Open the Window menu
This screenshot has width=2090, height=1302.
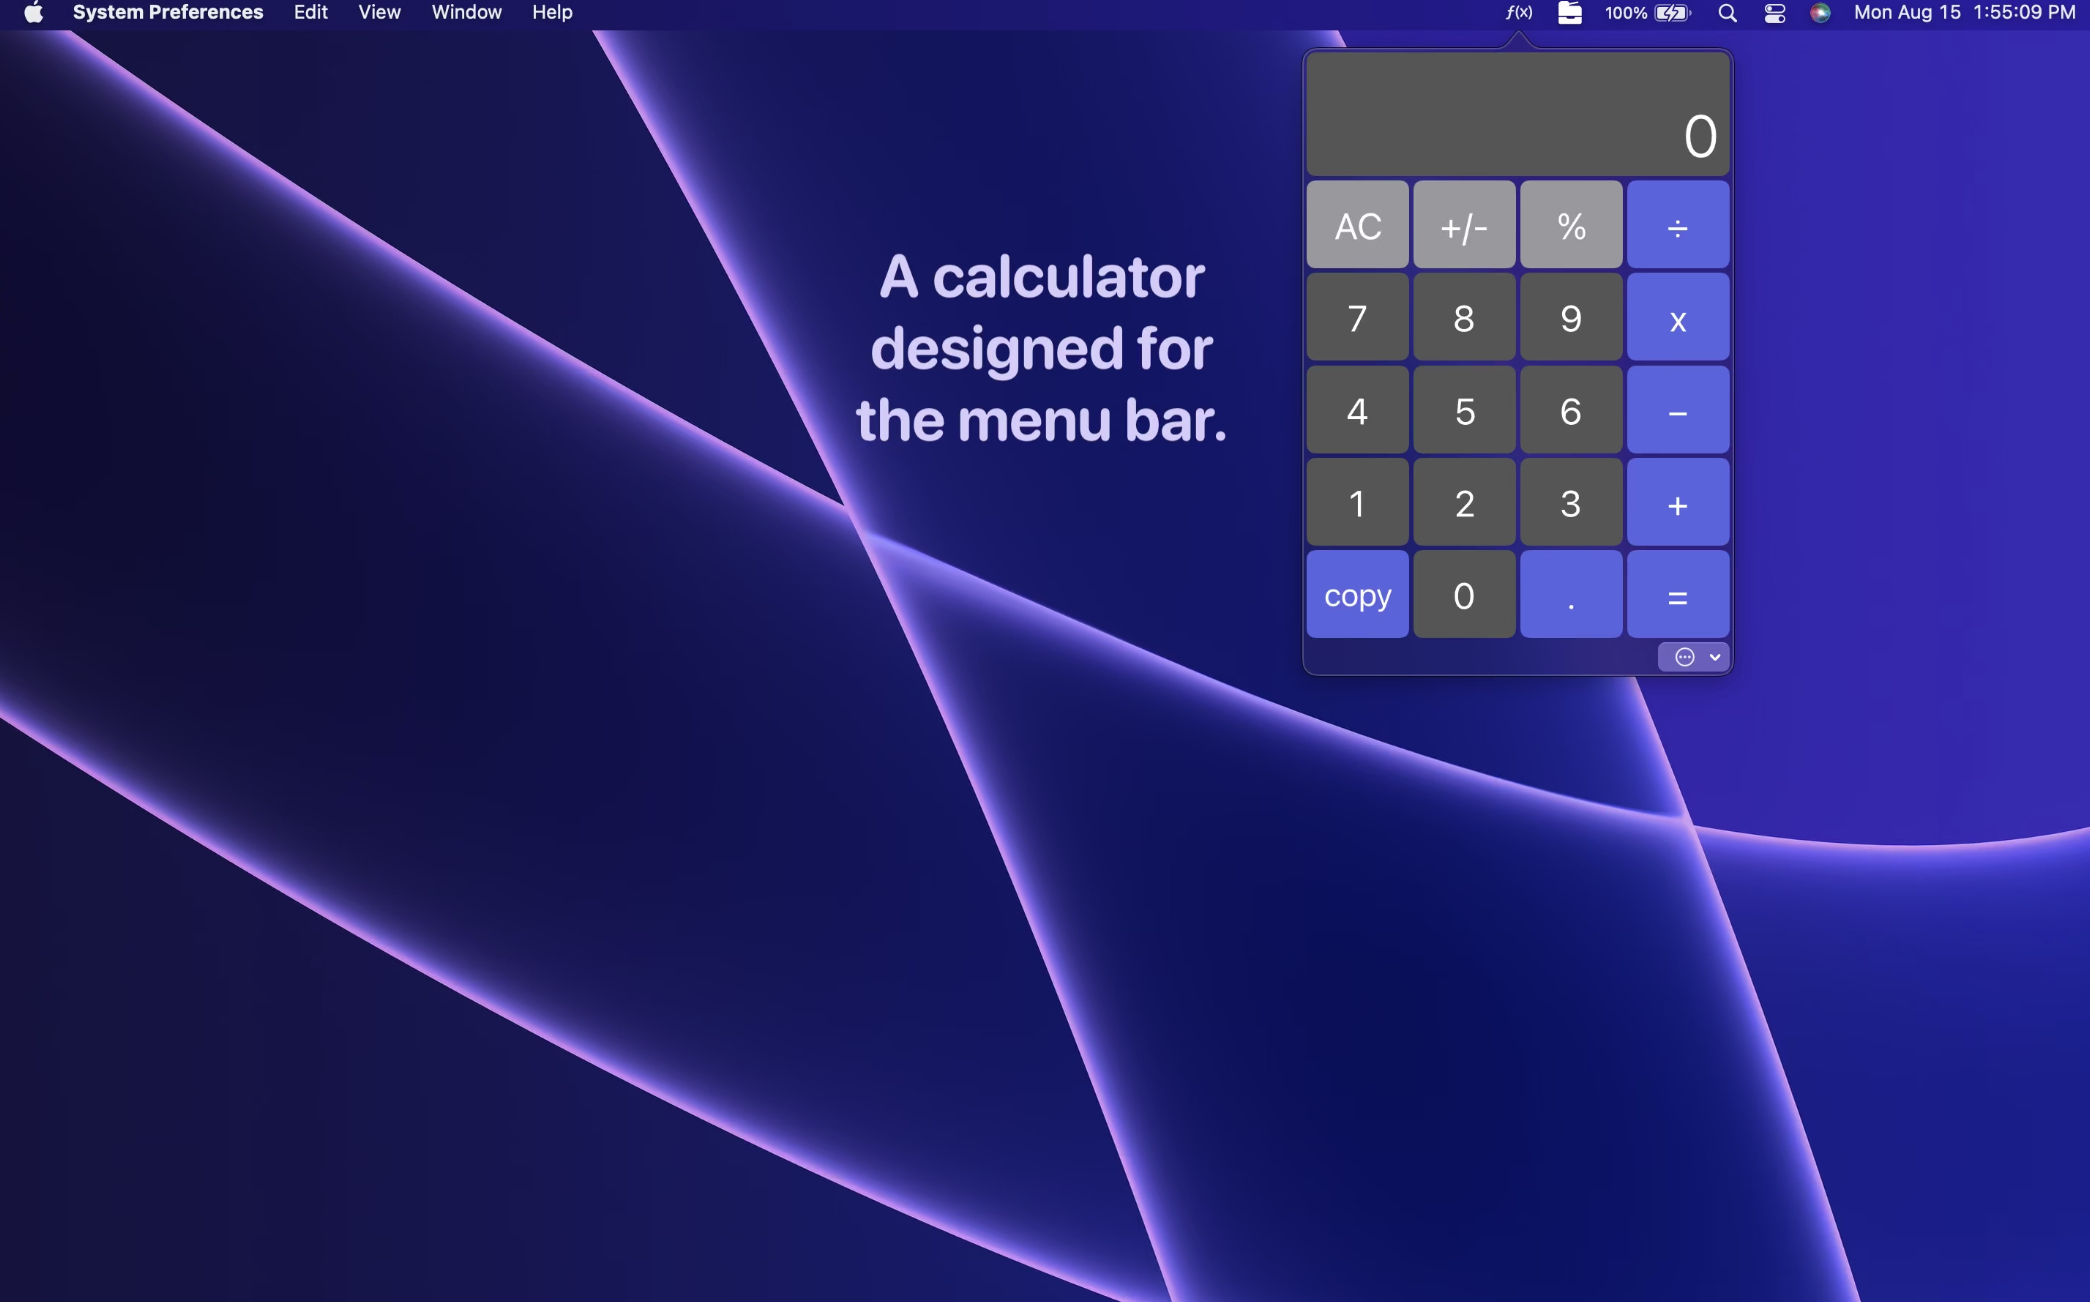[x=466, y=13]
